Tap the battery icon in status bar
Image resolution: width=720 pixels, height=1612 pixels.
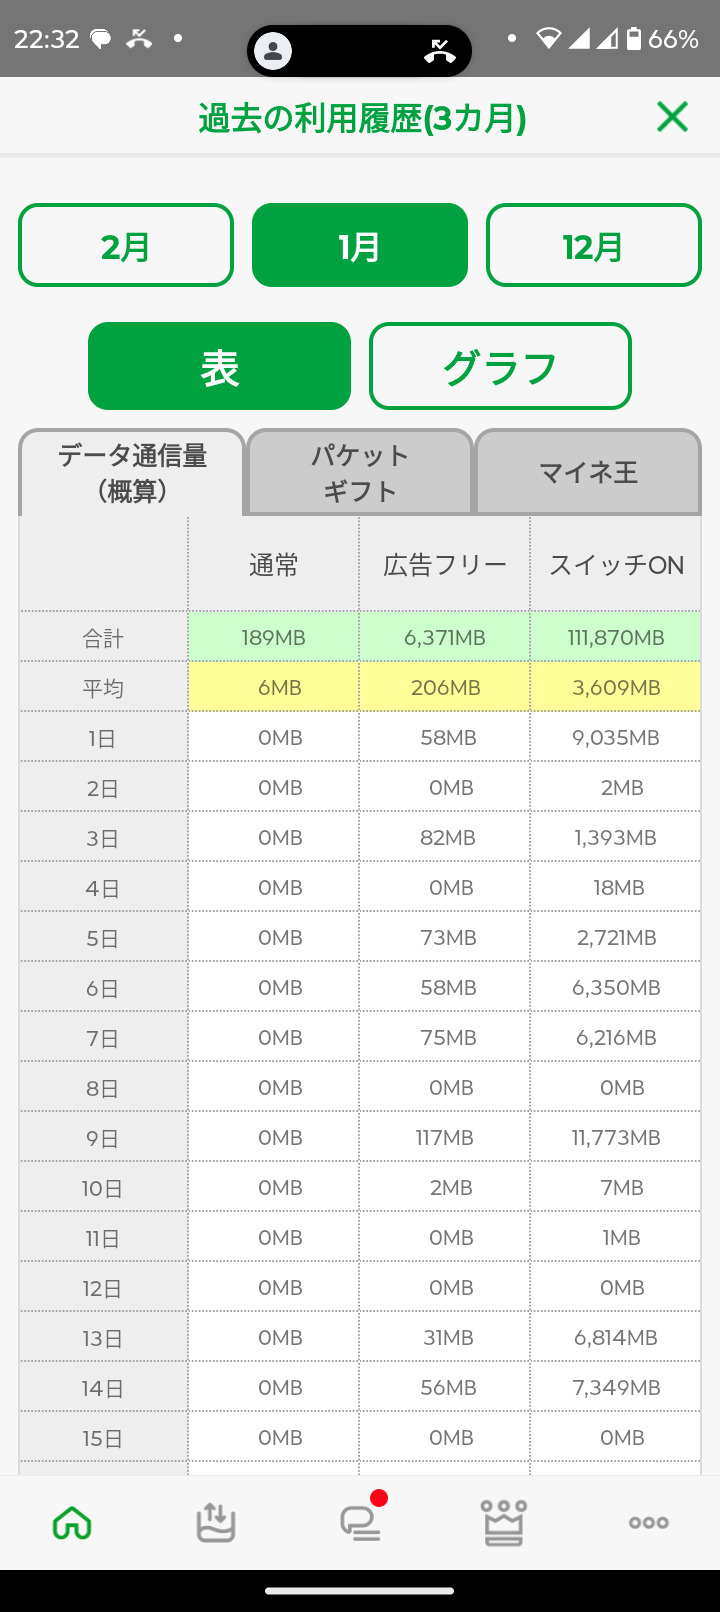click(633, 39)
